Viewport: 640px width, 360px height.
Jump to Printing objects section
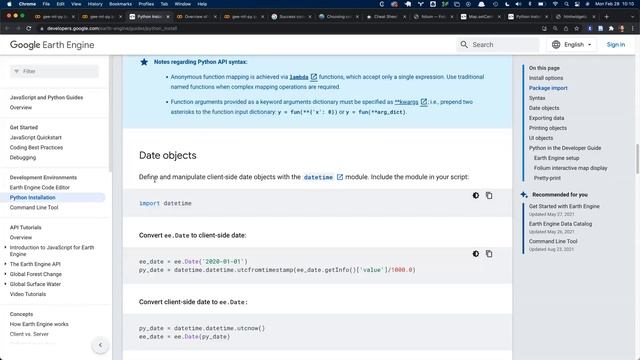coord(548,128)
